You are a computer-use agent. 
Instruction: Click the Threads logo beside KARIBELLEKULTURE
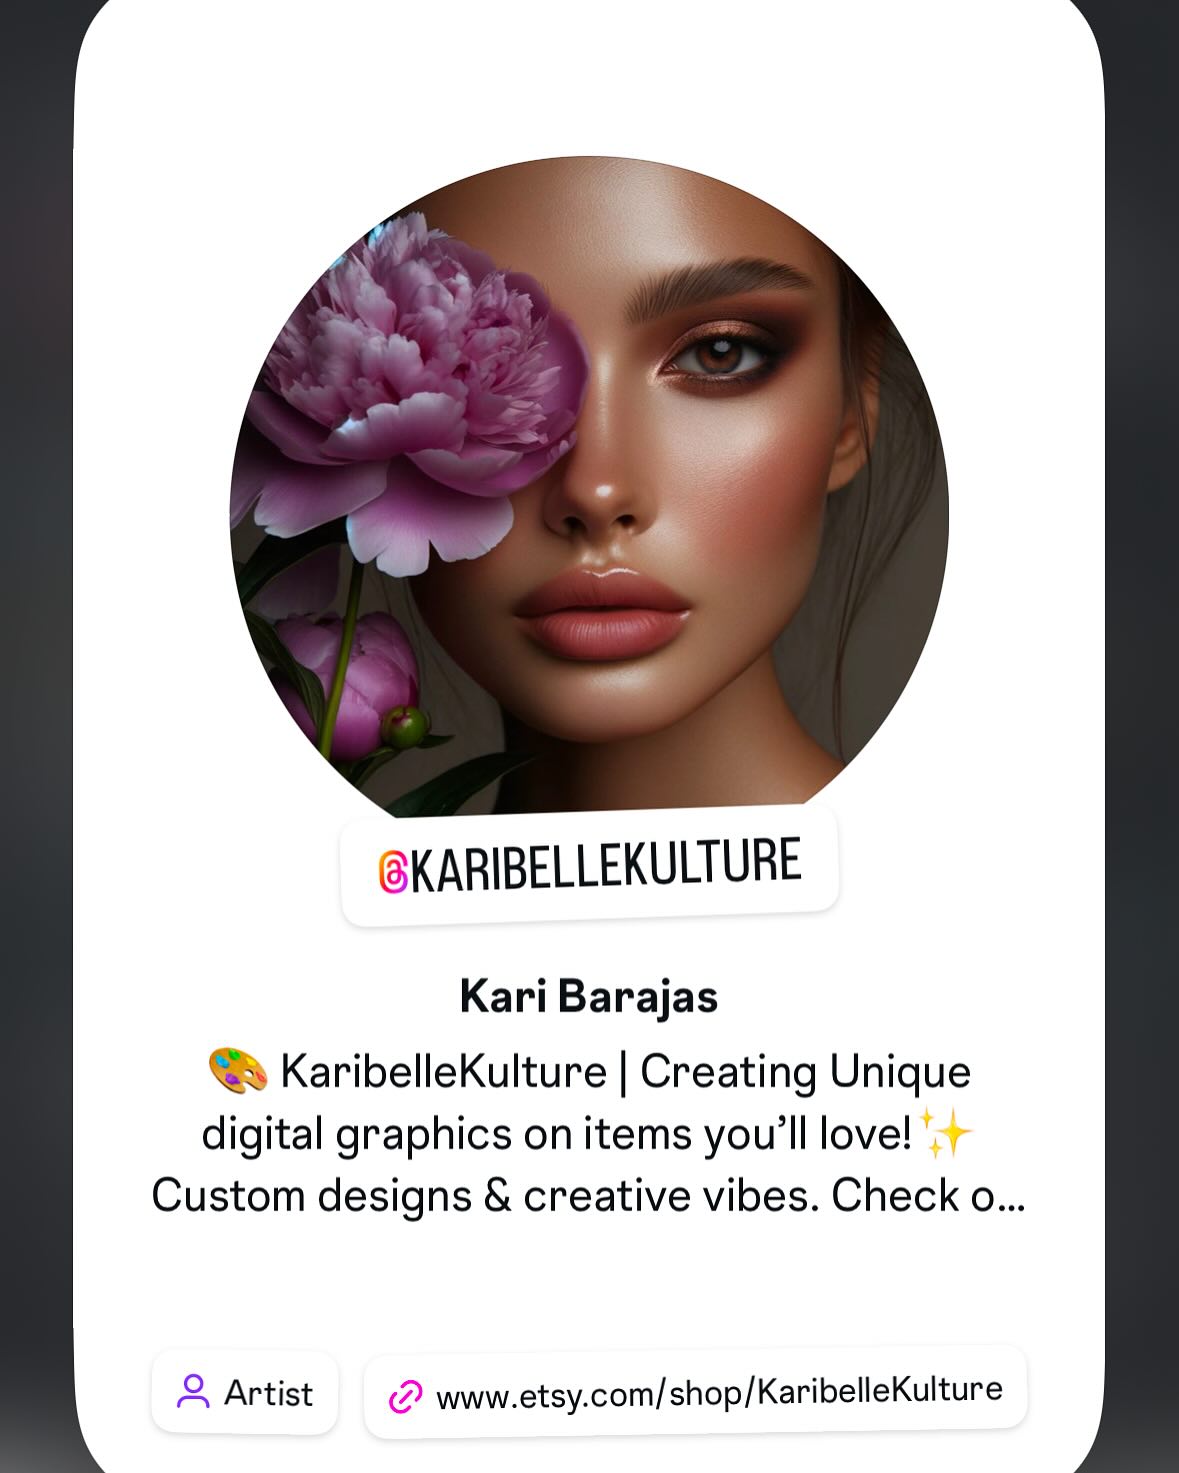[393, 872]
